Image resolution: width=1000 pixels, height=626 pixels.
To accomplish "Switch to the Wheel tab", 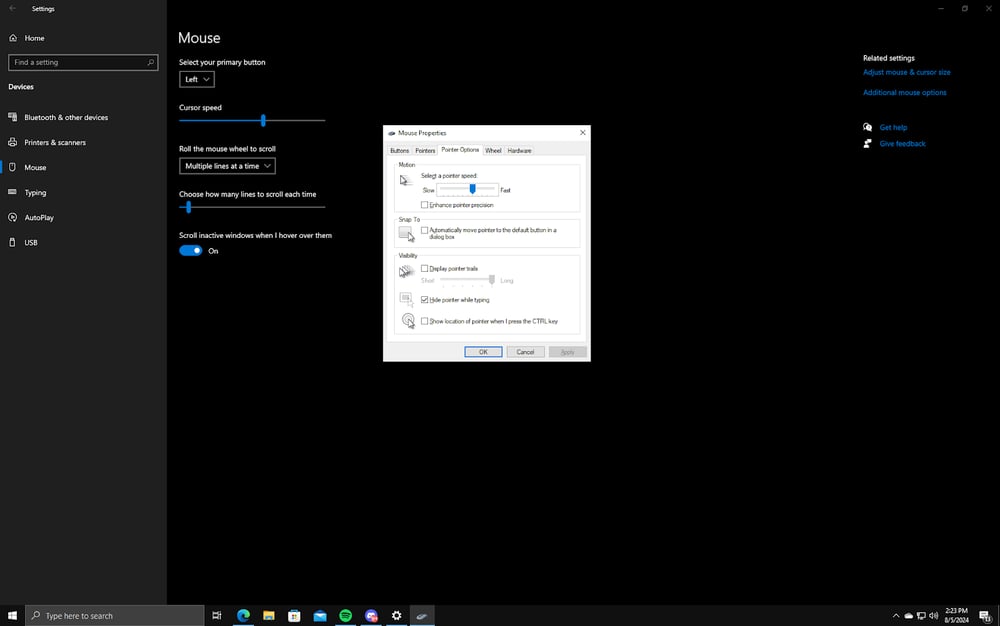I will (493, 150).
